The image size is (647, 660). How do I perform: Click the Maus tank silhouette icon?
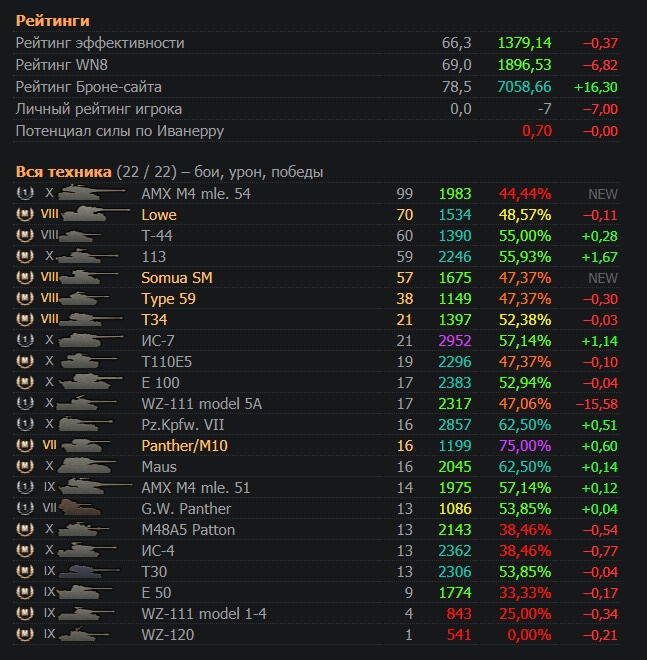[92, 466]
